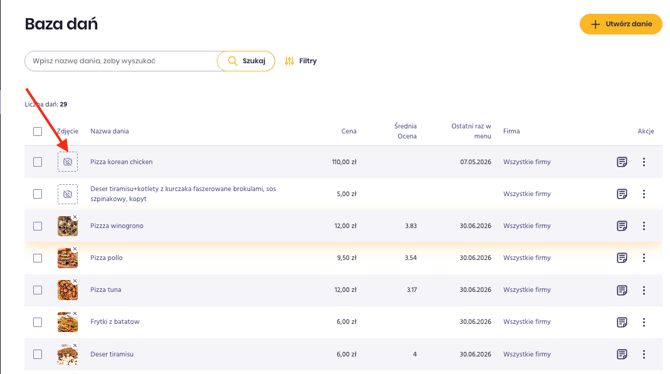Click the 110,00 zł price cell
This screenshot has height=374, width=670.
[344, 162]
